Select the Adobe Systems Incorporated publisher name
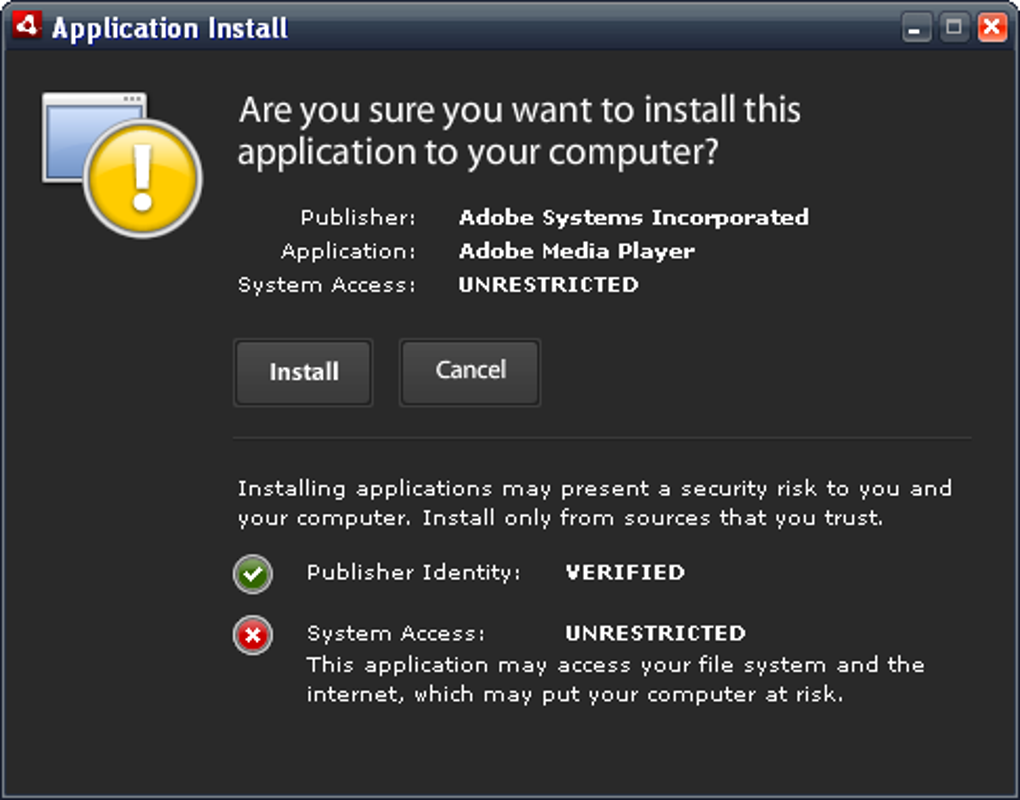 (x=633, y=217)
